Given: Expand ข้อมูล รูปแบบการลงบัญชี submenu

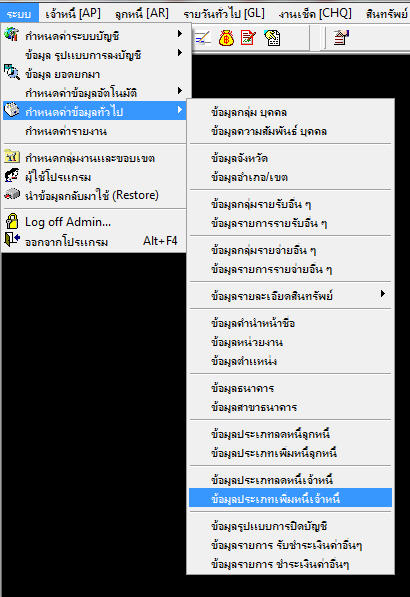Looking at the screenshot, I should [x=94, y=55].
